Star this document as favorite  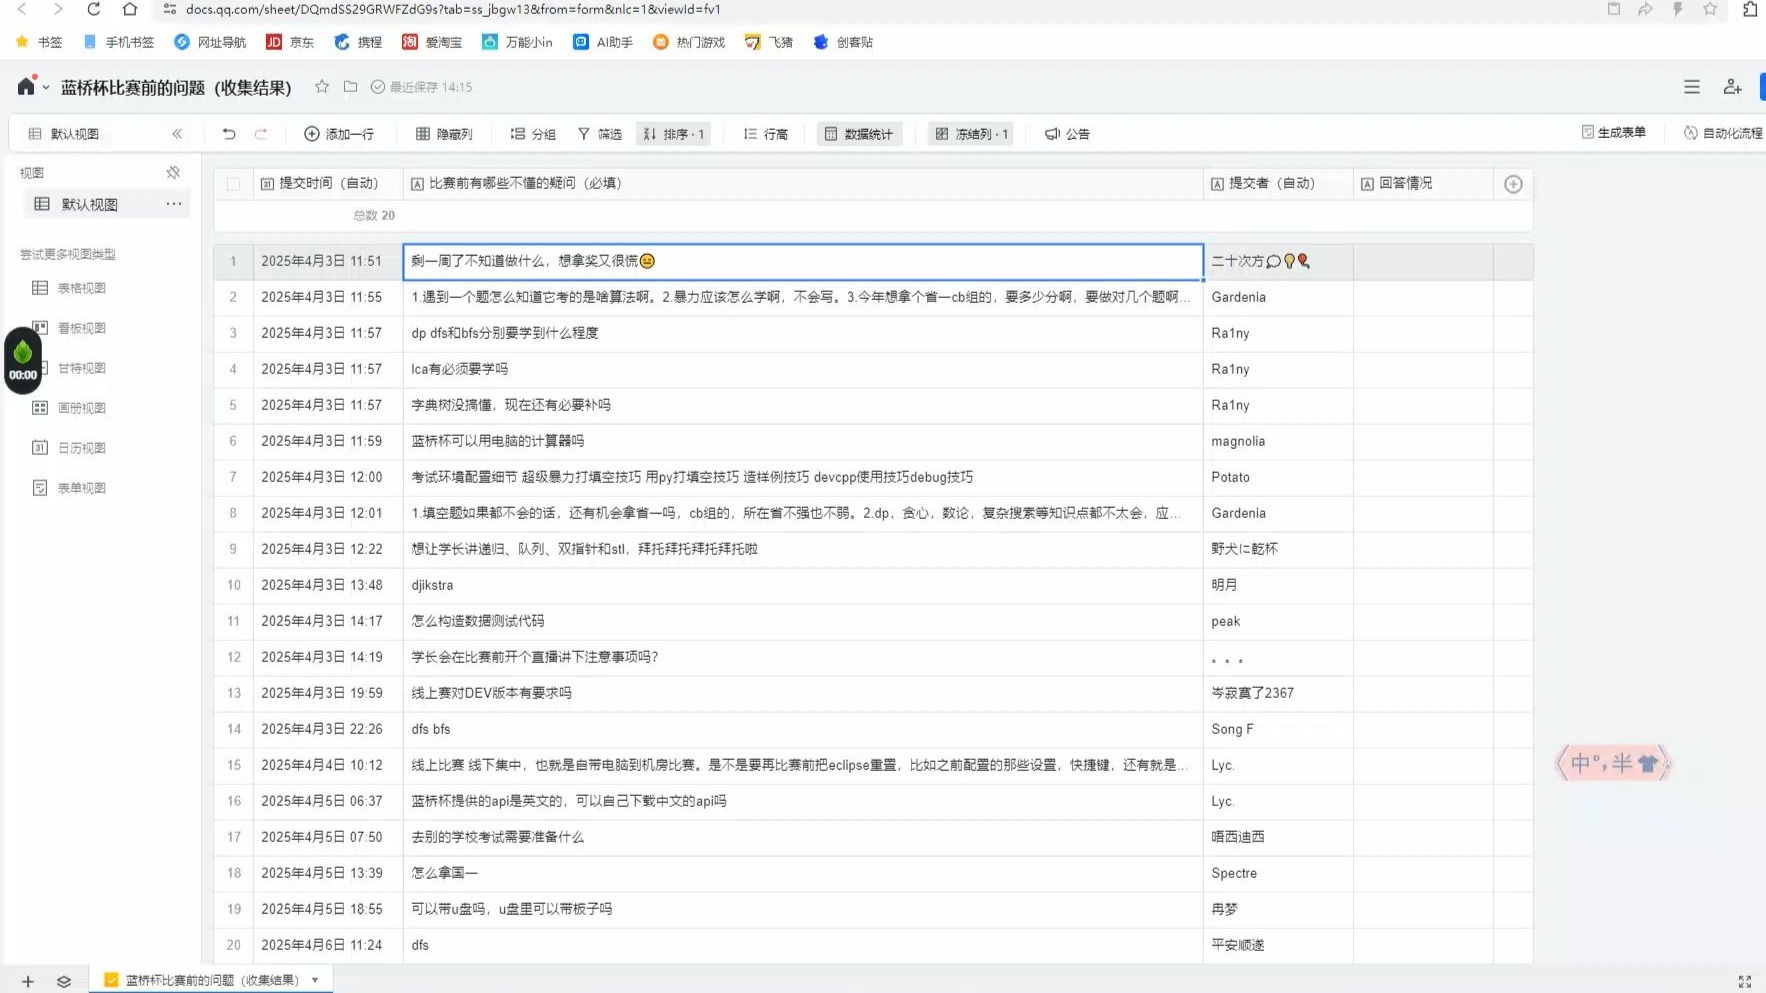pyautogui.click(x=322, y=87)
